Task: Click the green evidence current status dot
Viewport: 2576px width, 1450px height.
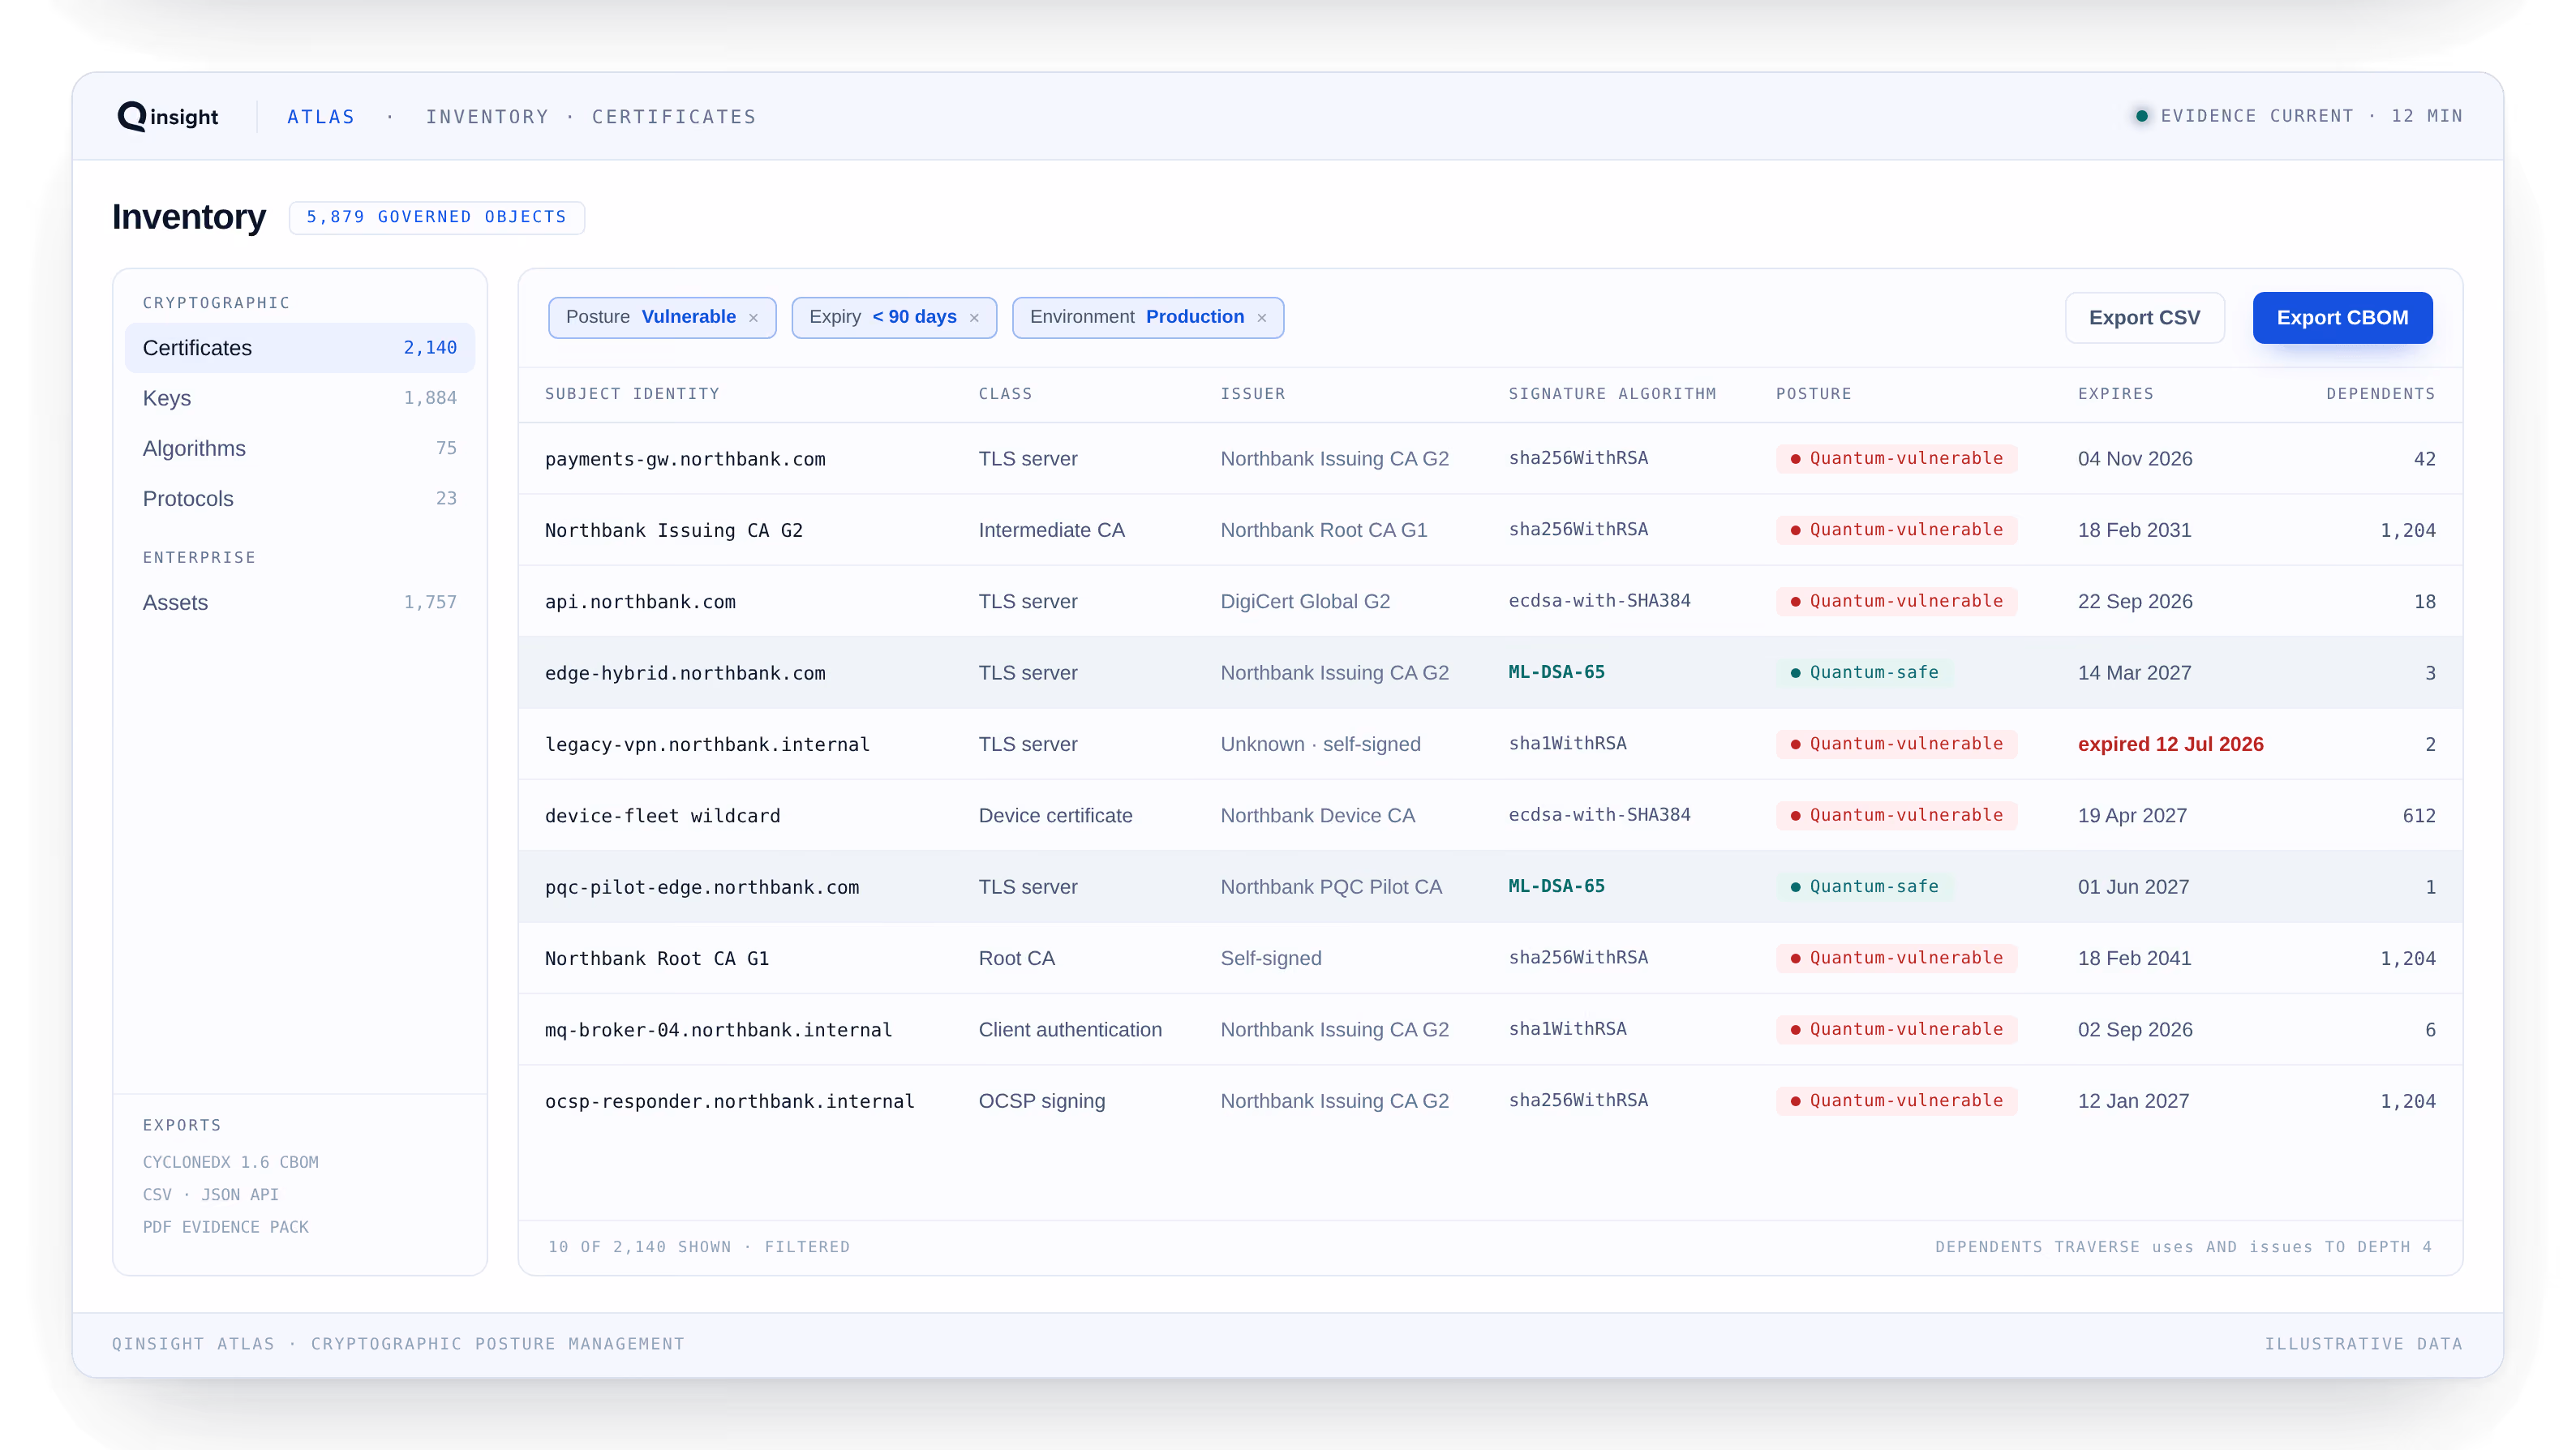Action: click(x=2141, y=116)
